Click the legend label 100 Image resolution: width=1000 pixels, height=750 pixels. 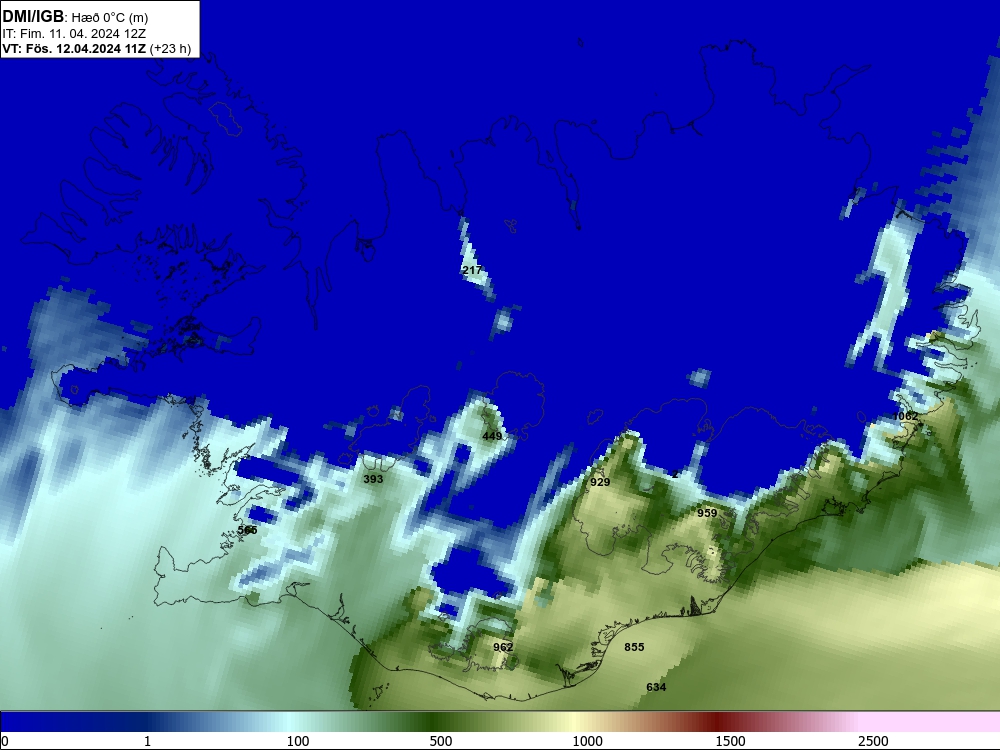click(x=298, y=741)
